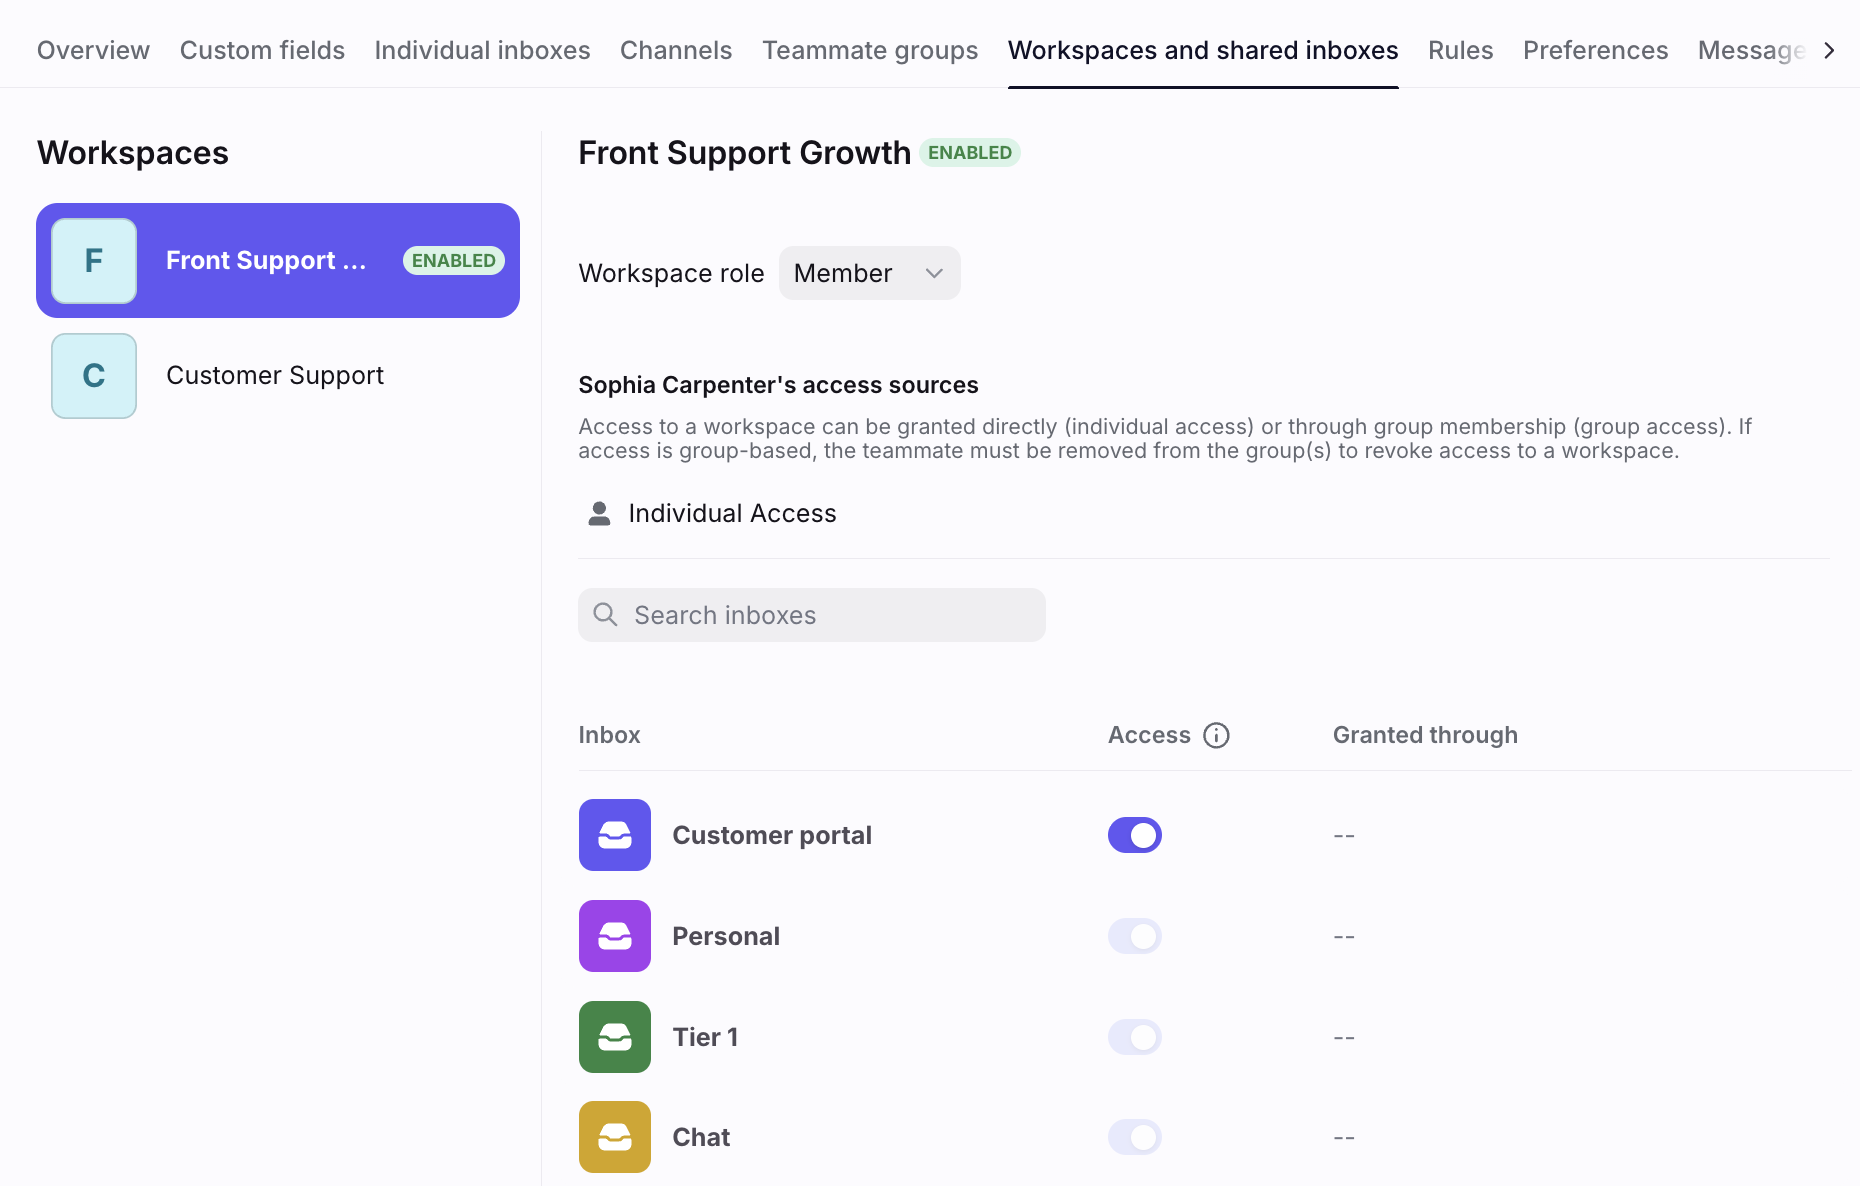
Task: Click the purple Personal inbox icon
Action: pyautogui.click(x=615, y=936)
